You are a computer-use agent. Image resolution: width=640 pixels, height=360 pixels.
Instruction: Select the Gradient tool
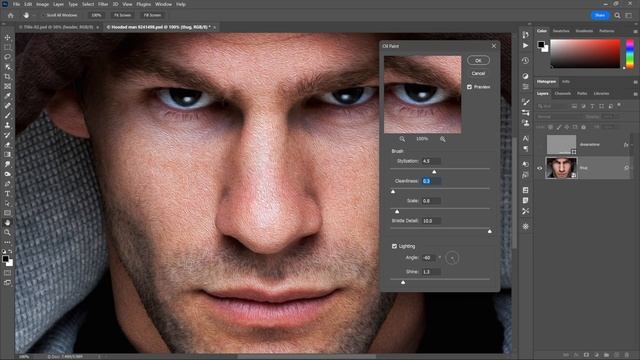point(7,155)
